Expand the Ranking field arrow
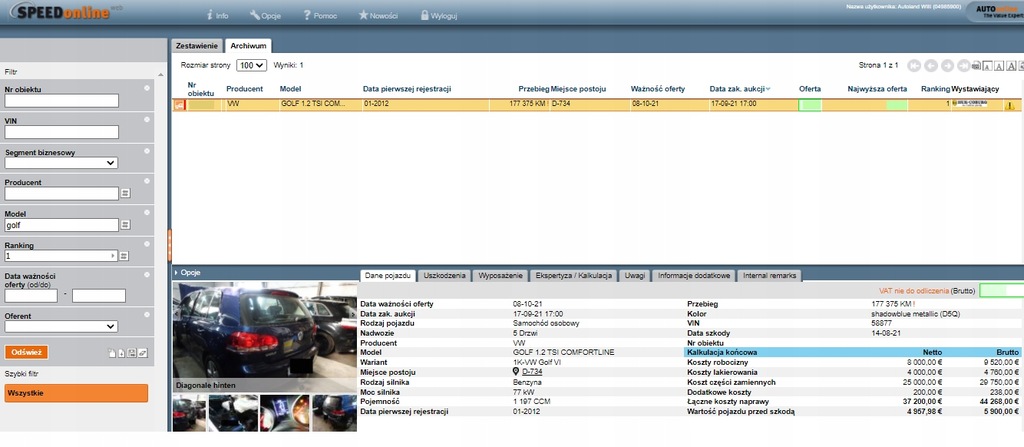Viewport: 1024px width, 447px height. (114, 256)
